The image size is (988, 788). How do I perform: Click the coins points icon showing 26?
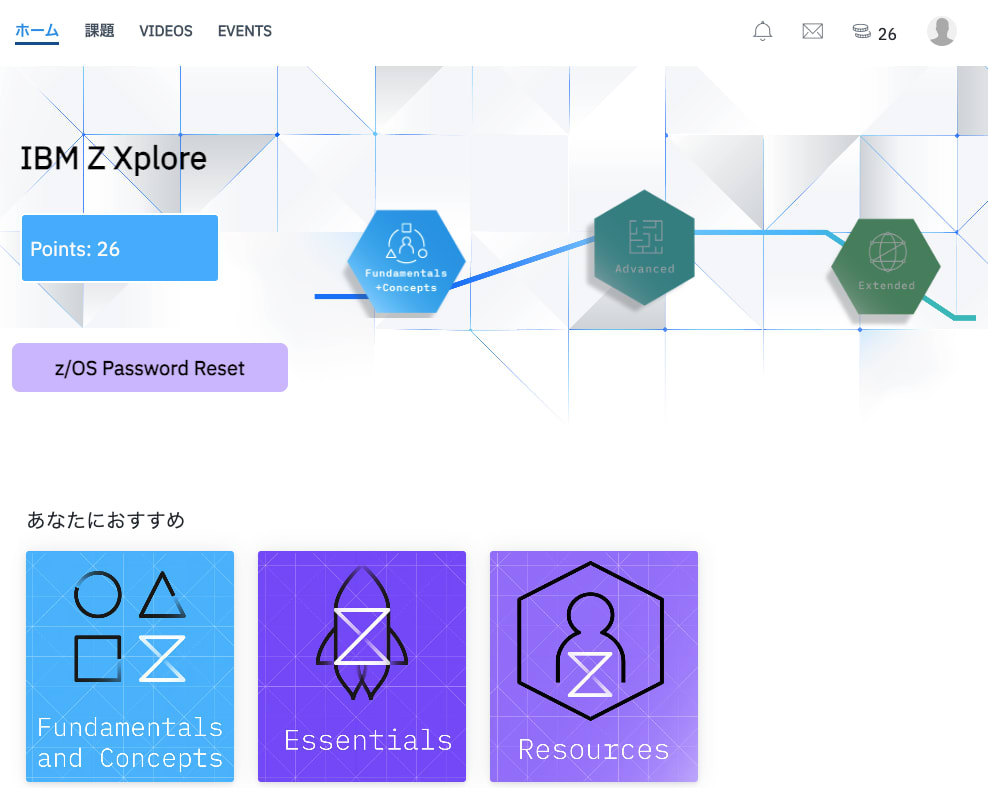click(862, 31)
